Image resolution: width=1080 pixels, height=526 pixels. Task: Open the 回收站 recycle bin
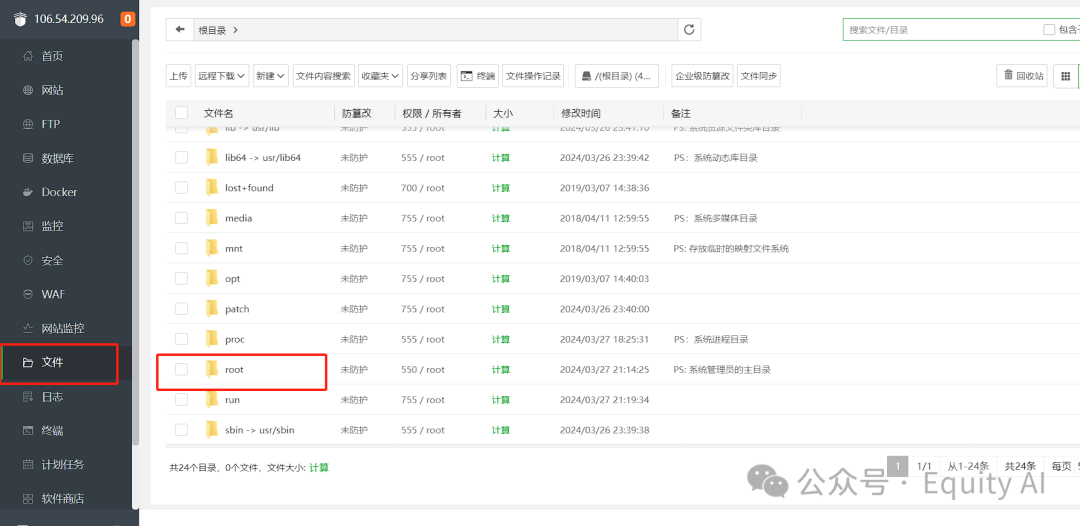pyautogui.click(x=1021, y=76)
